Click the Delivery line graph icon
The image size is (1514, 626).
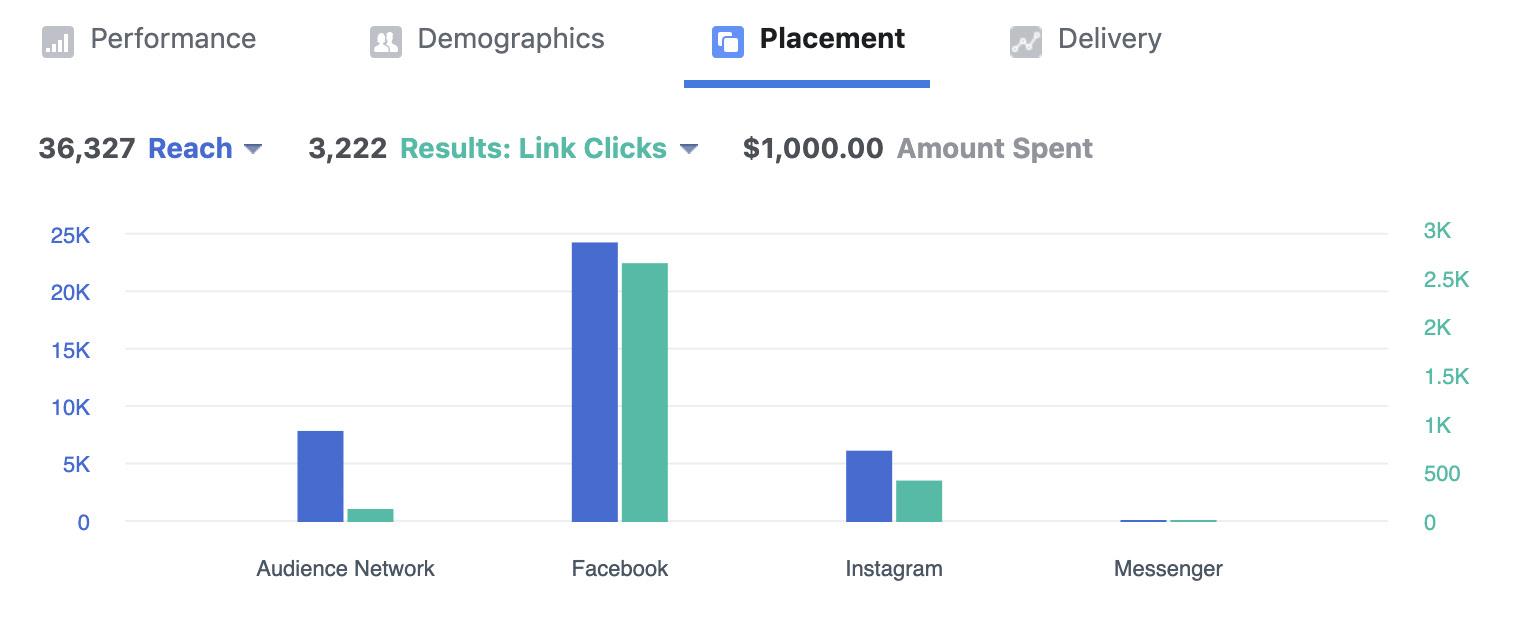click(1026, 42)
